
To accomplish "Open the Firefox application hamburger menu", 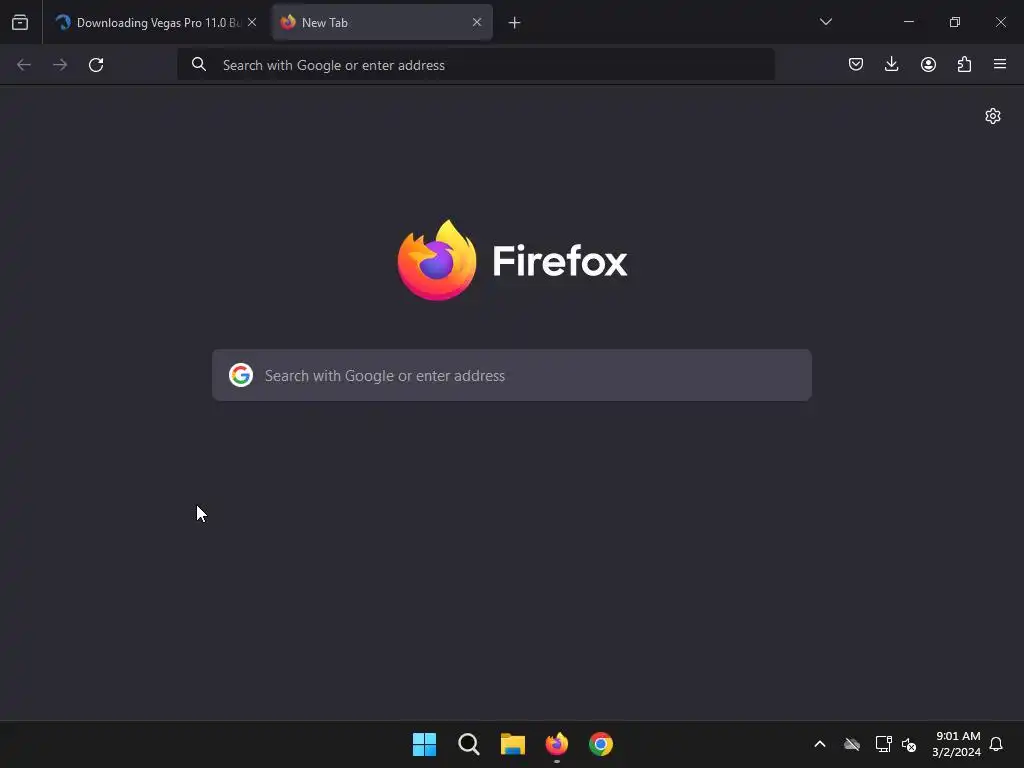I will (1000, 64).
